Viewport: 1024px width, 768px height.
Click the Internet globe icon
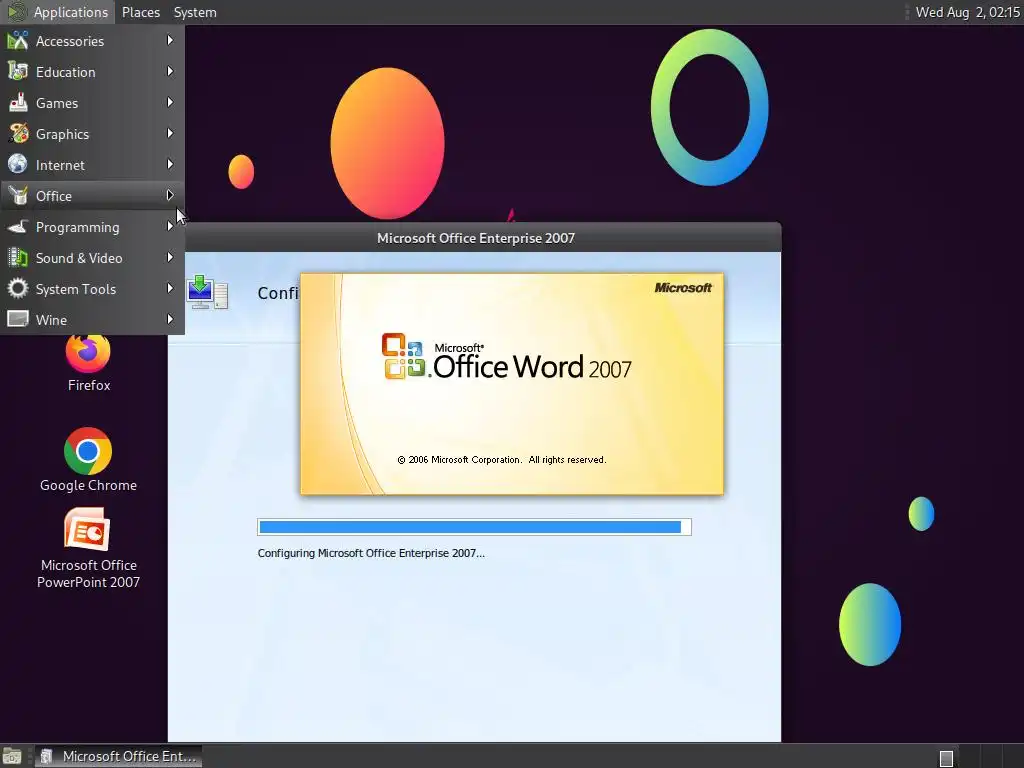click(18, 165)
